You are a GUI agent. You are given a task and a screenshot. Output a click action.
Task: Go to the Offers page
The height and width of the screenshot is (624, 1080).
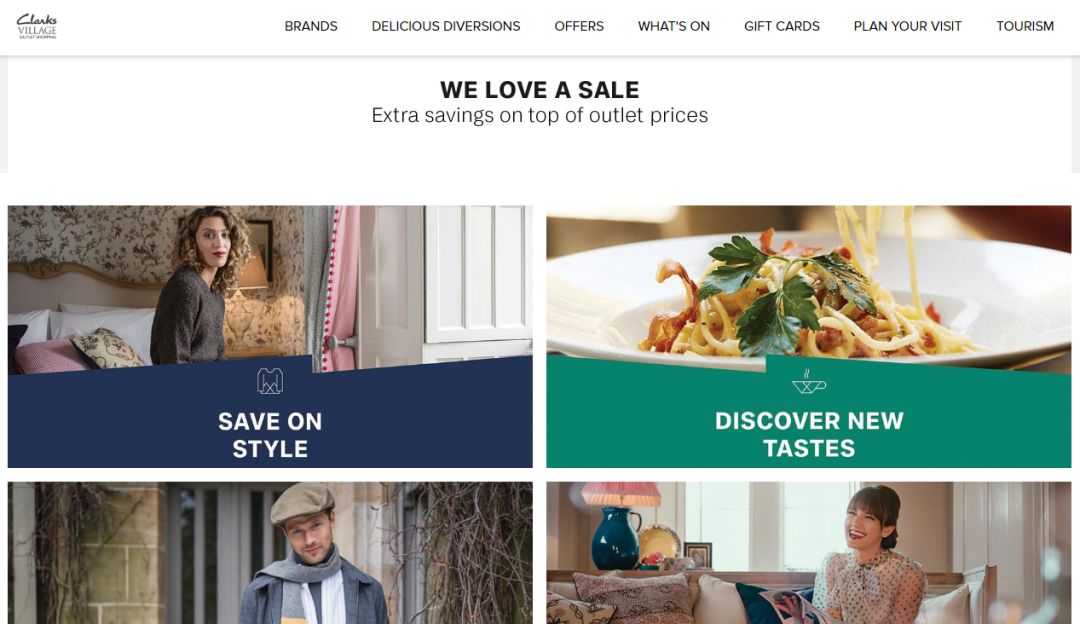(579, 26)
